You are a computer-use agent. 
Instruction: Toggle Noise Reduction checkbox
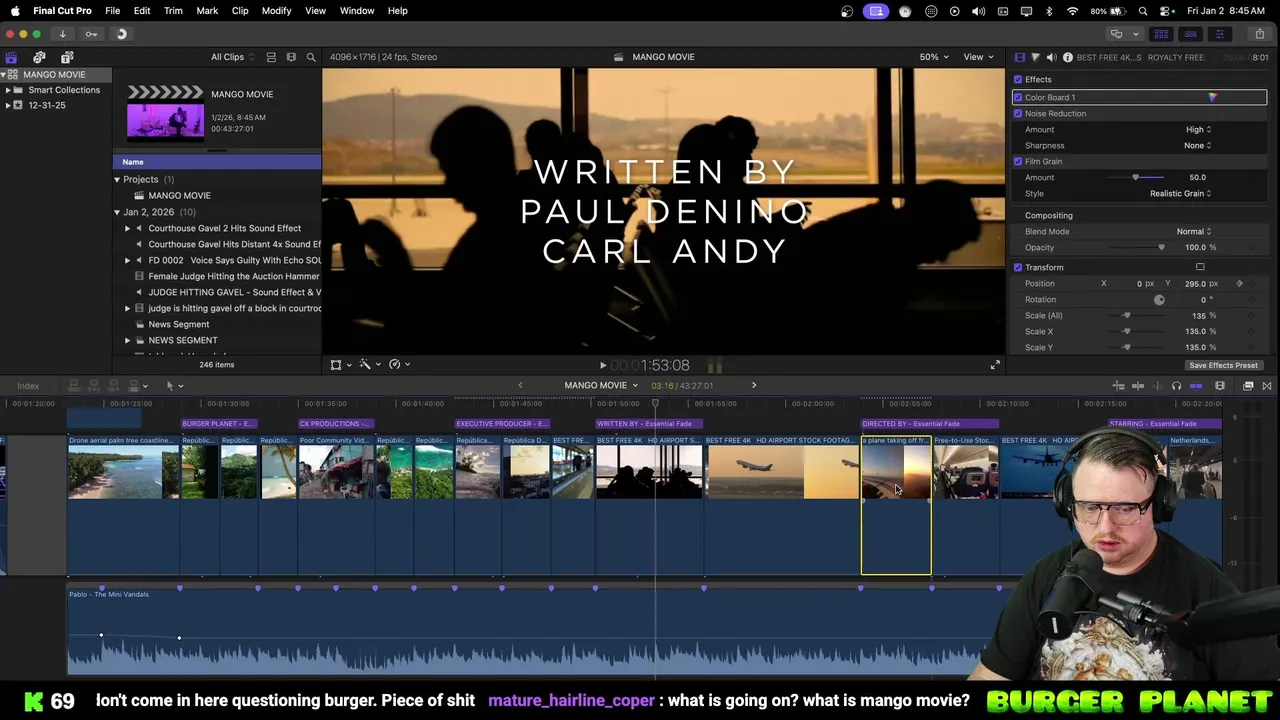click(1018, 113)
